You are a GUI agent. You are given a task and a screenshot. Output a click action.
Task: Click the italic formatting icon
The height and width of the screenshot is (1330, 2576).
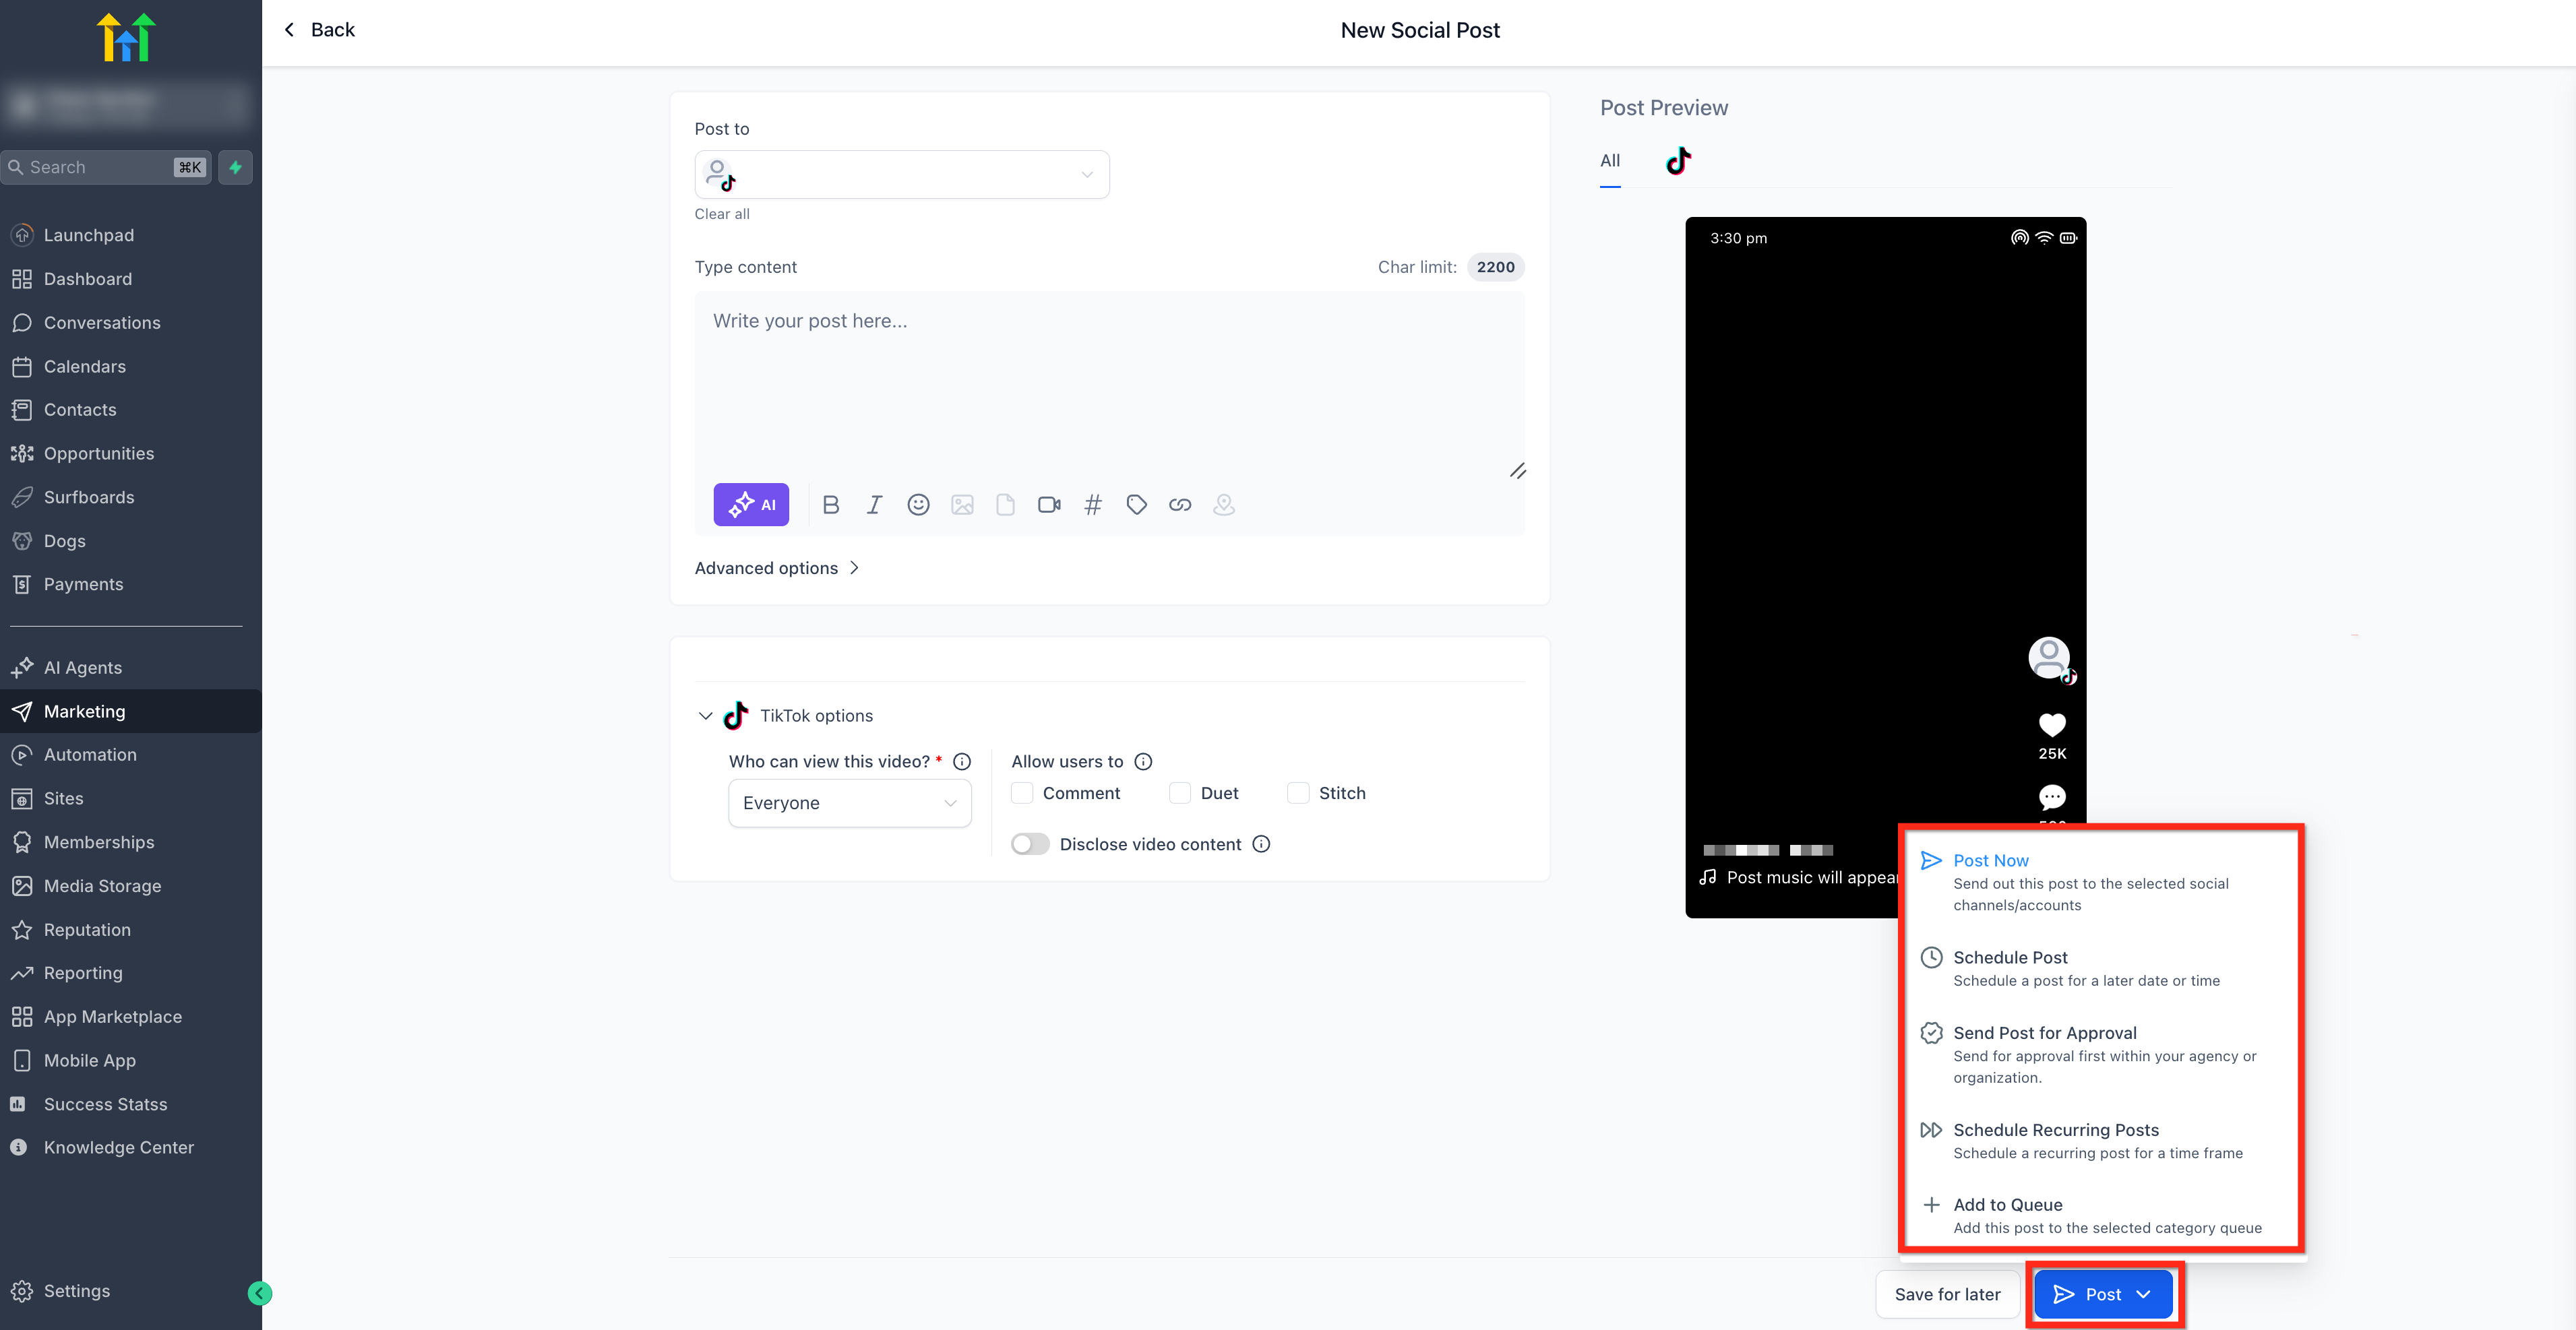coord(874,505)
